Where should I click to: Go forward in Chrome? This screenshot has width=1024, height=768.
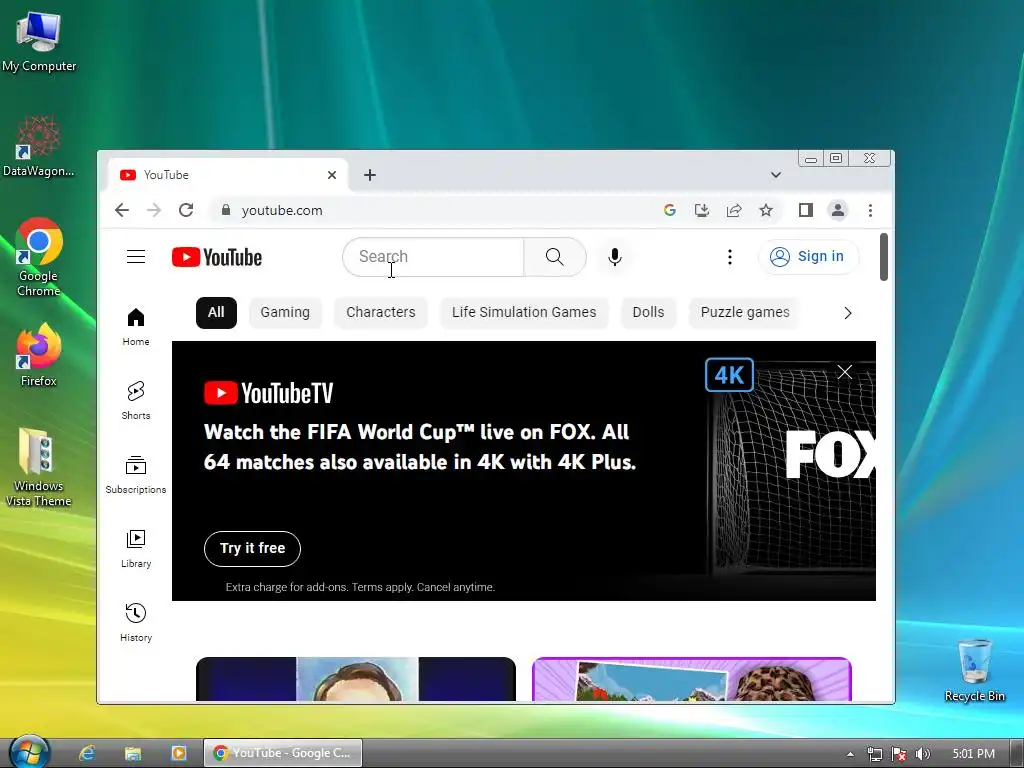[x=154, y=210]
